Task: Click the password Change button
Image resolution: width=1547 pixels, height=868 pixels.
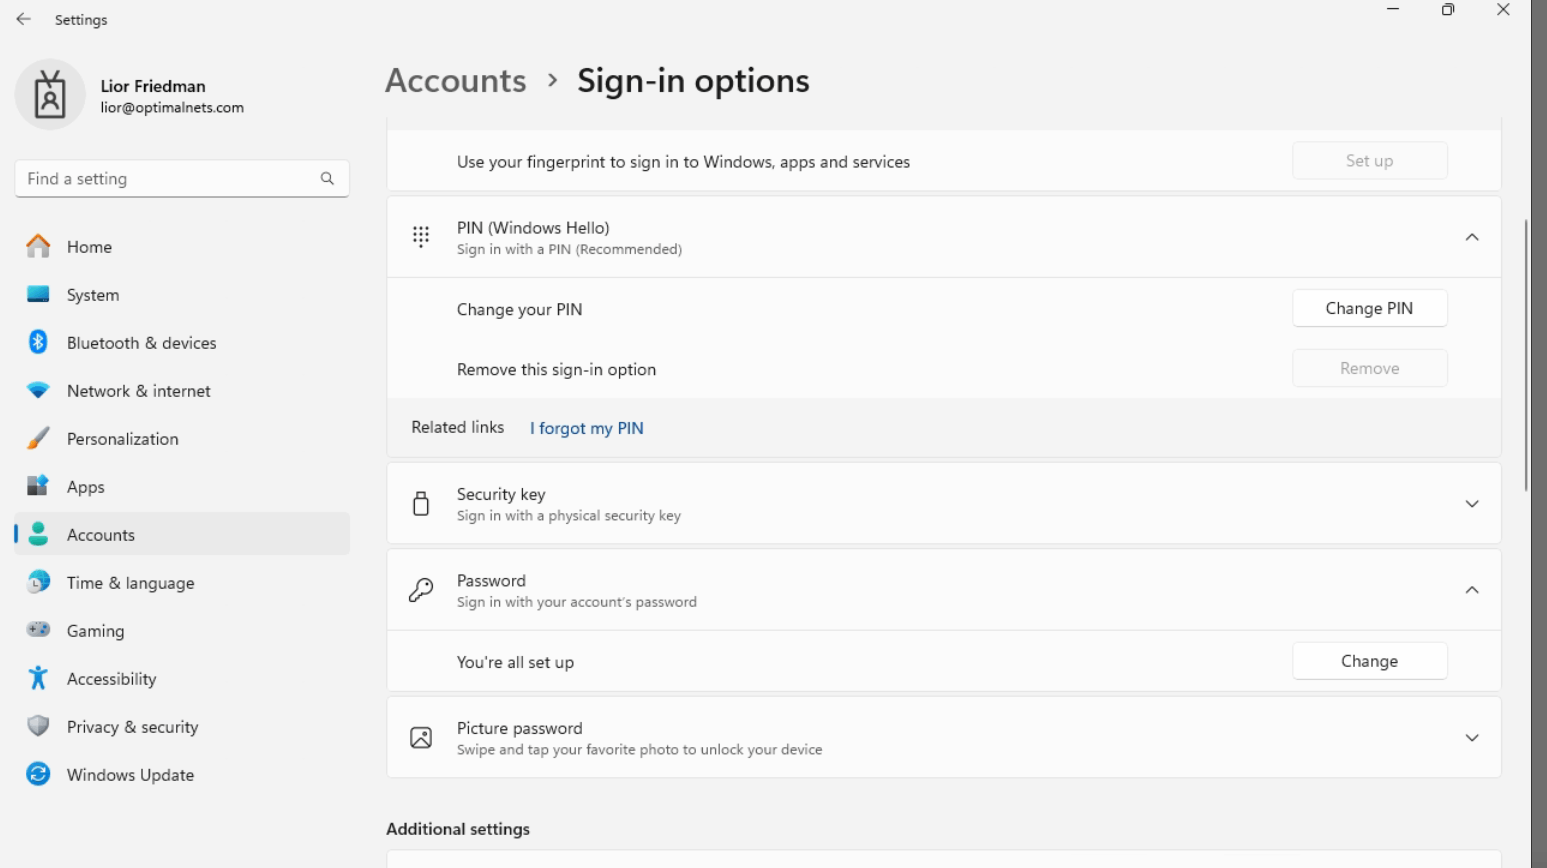Action: pos(1369,661)
